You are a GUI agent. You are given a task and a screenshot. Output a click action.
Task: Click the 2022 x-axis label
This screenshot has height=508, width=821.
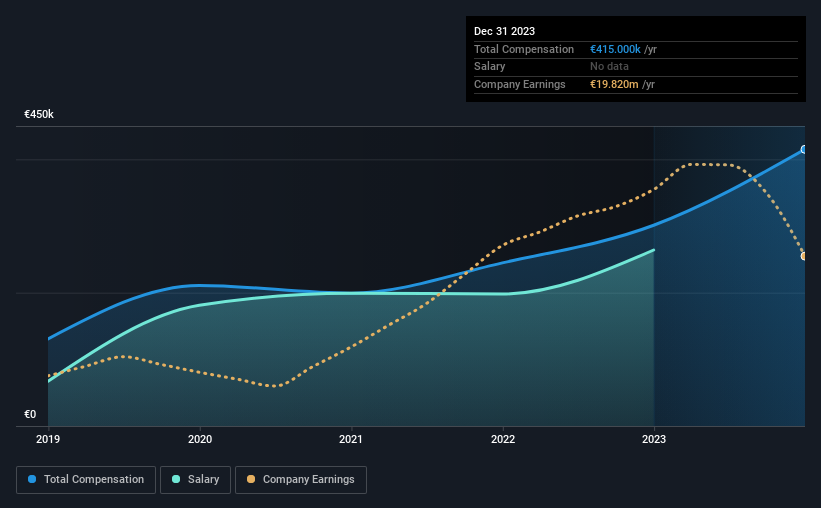point(503,439)
